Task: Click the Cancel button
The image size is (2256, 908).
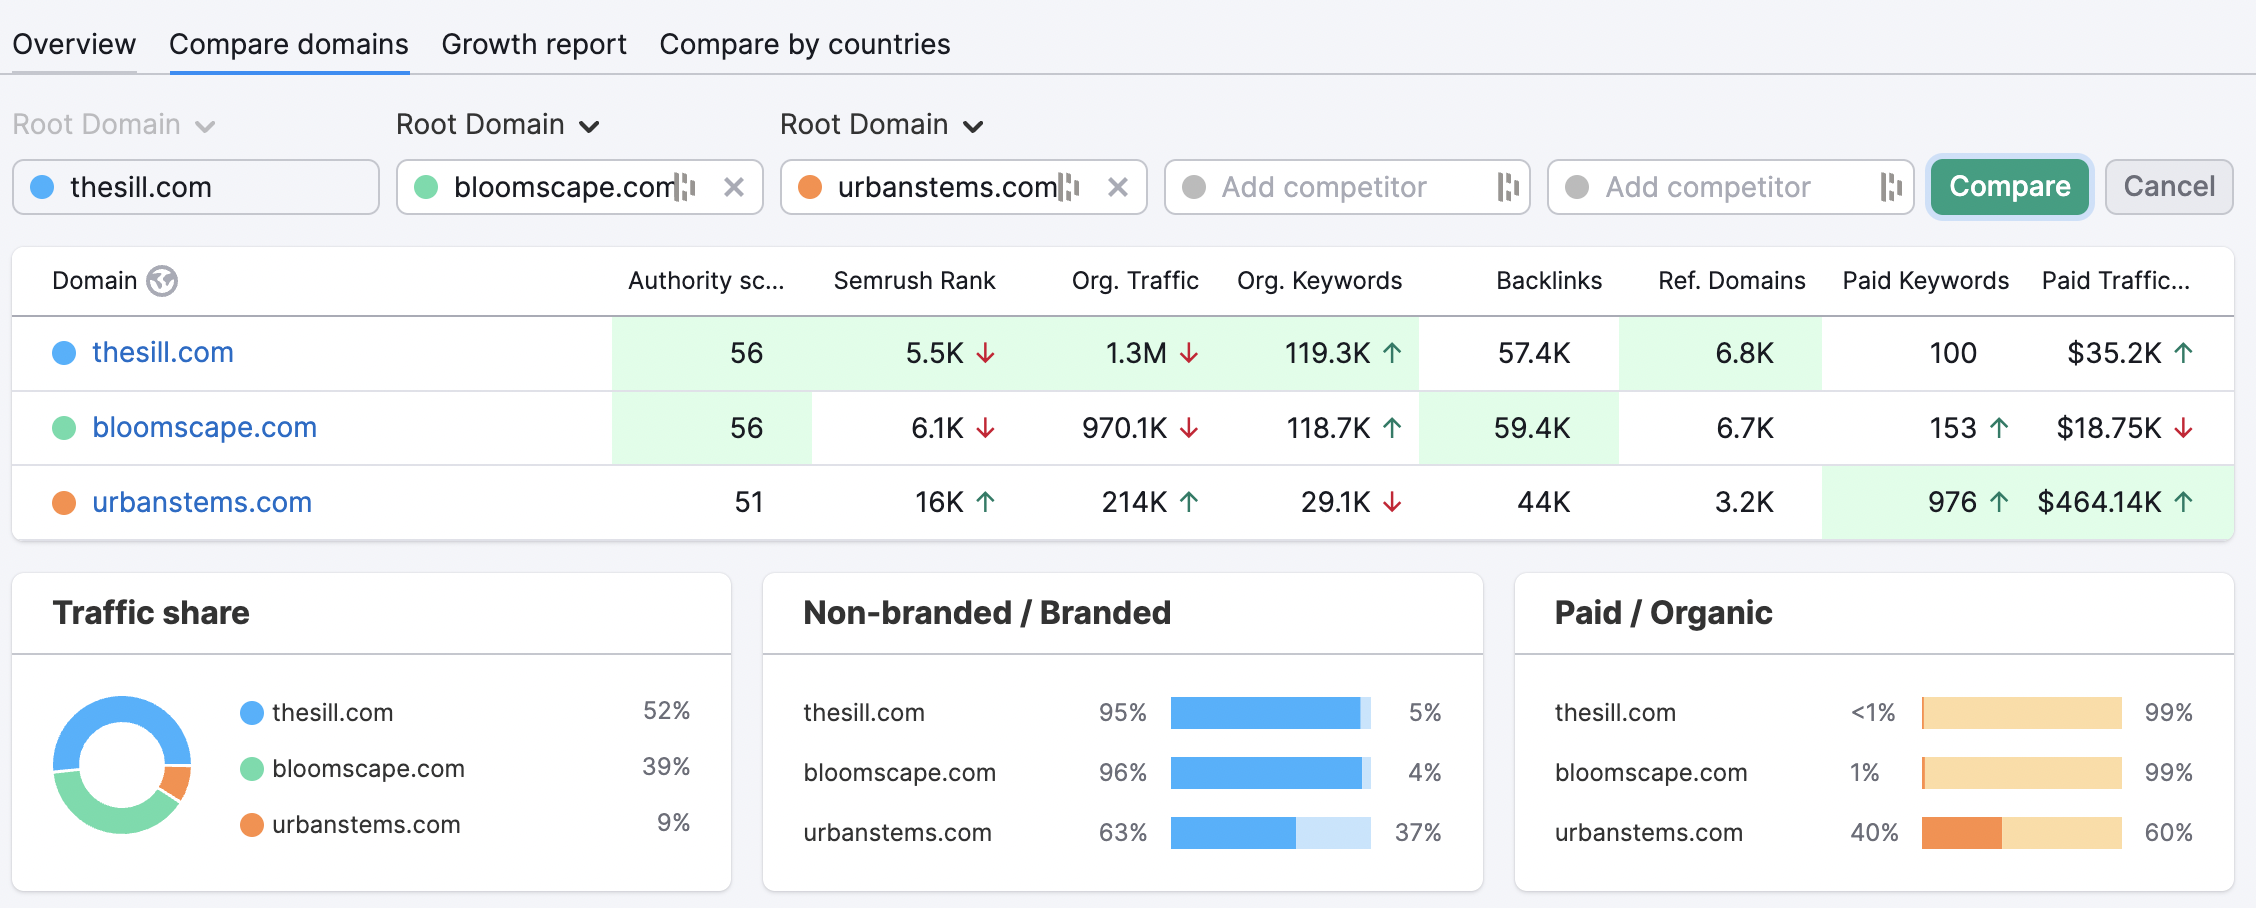Action: (2168, 187)
